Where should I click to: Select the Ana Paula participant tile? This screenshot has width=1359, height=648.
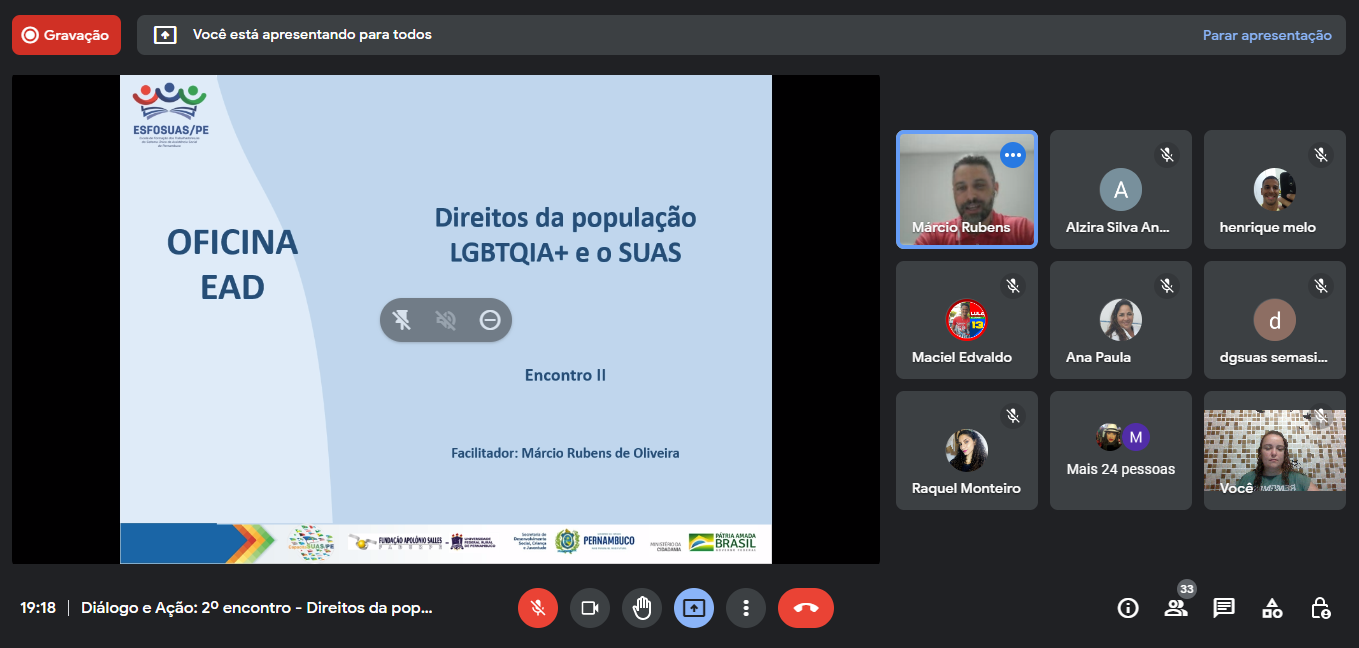1120,320
